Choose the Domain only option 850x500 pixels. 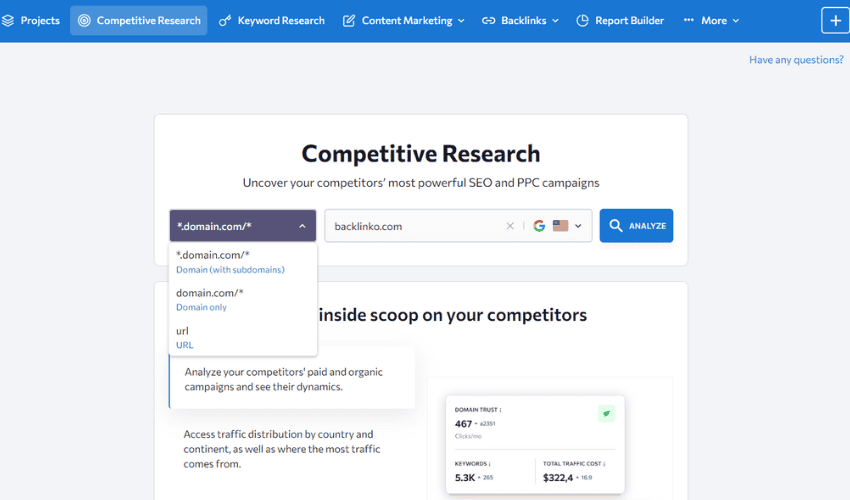pos(242,299)
